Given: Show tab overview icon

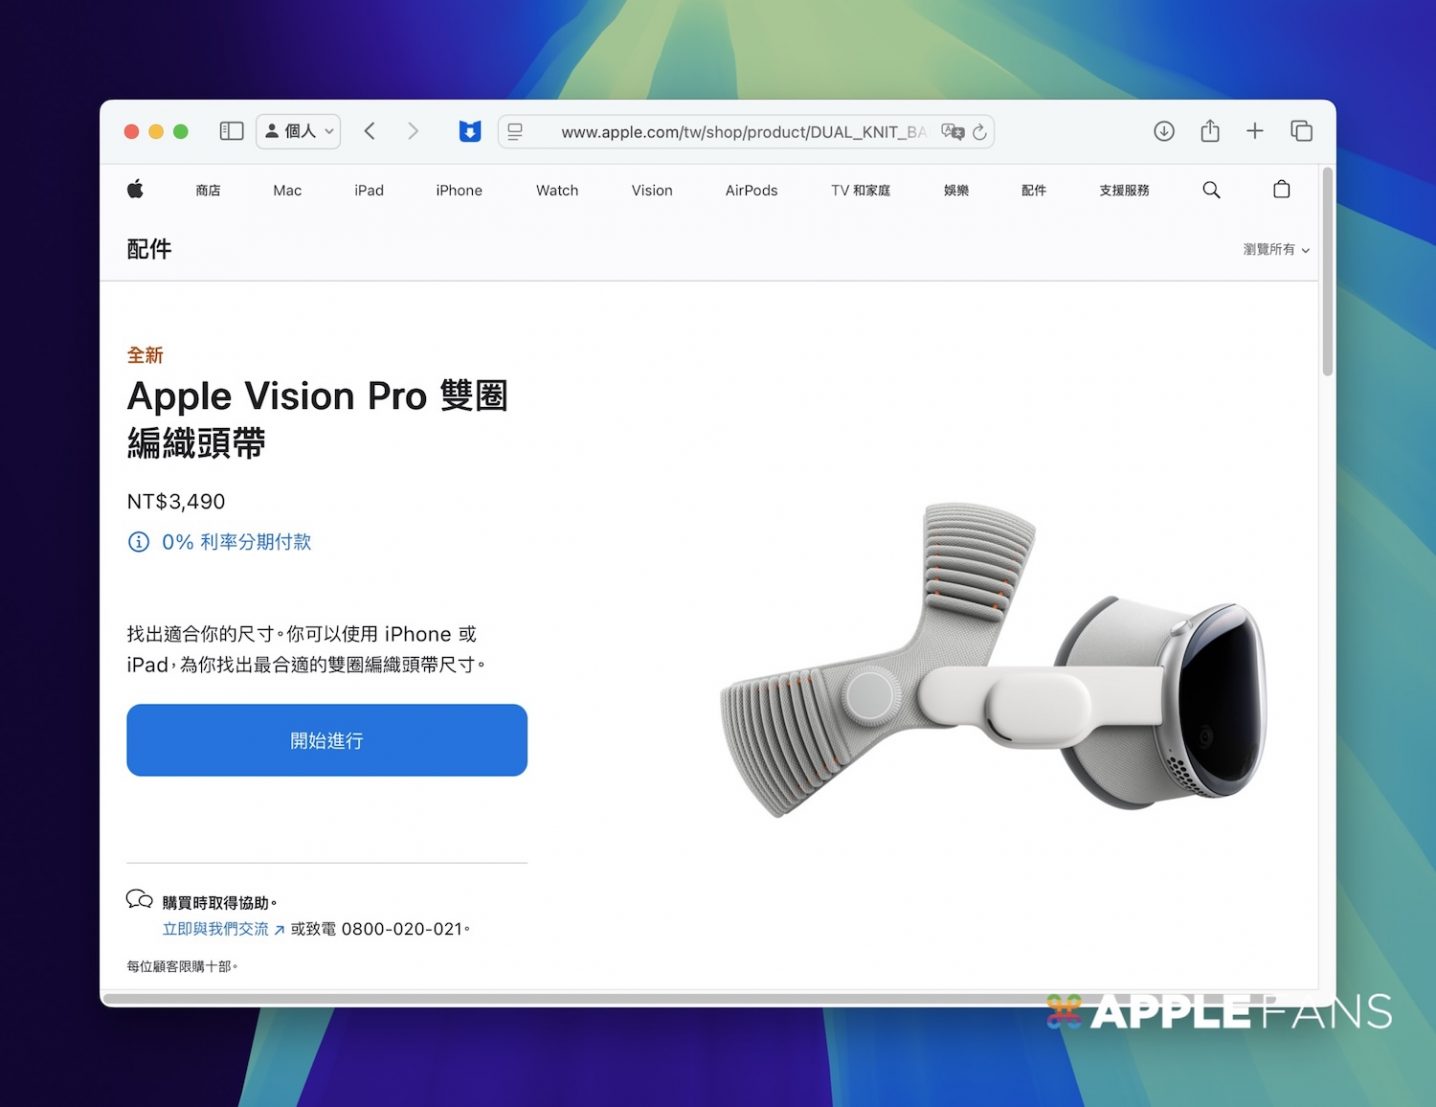Looking at the screenshot, I should pos(1301,131).
